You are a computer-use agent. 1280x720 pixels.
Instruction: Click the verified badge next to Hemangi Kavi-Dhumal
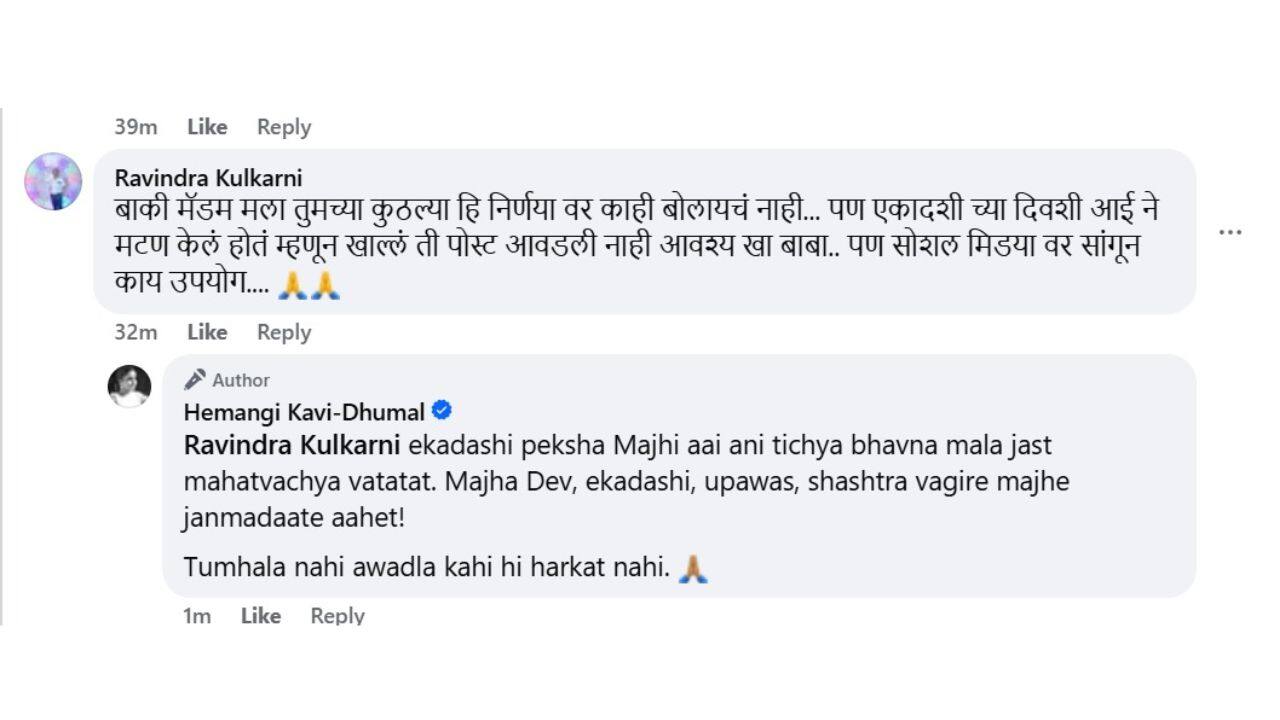coord(441,408)
